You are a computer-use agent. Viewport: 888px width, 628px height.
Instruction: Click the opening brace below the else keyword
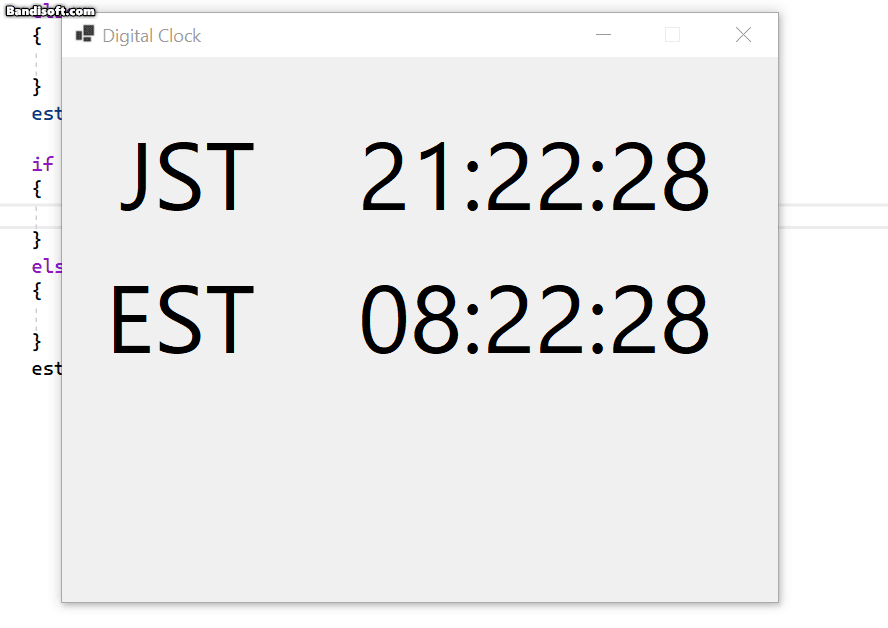click(37, 292)
